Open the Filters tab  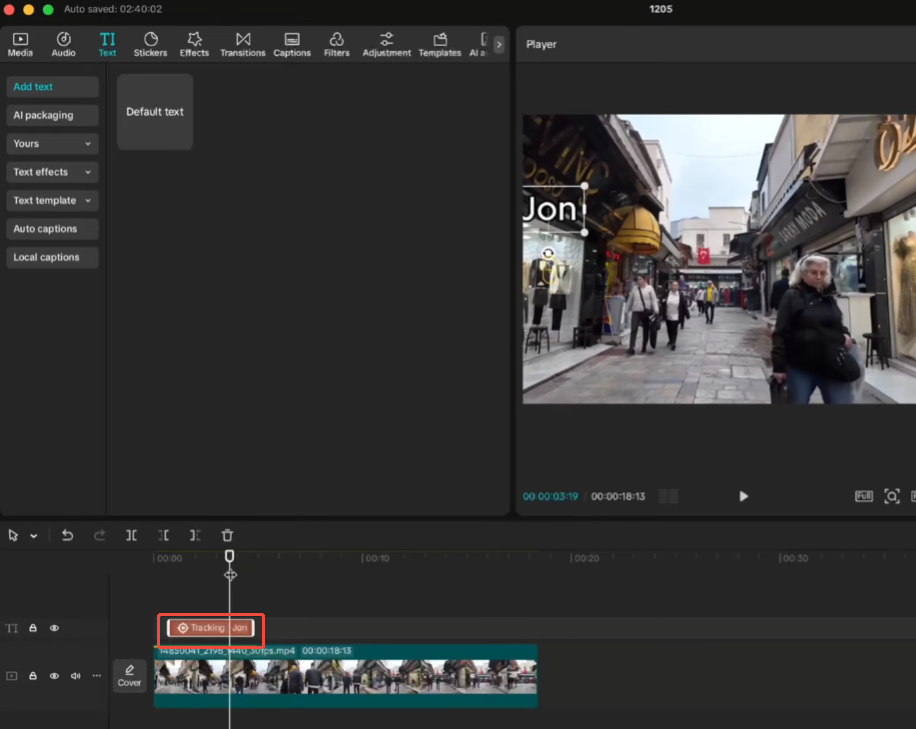tap(337, 44)
